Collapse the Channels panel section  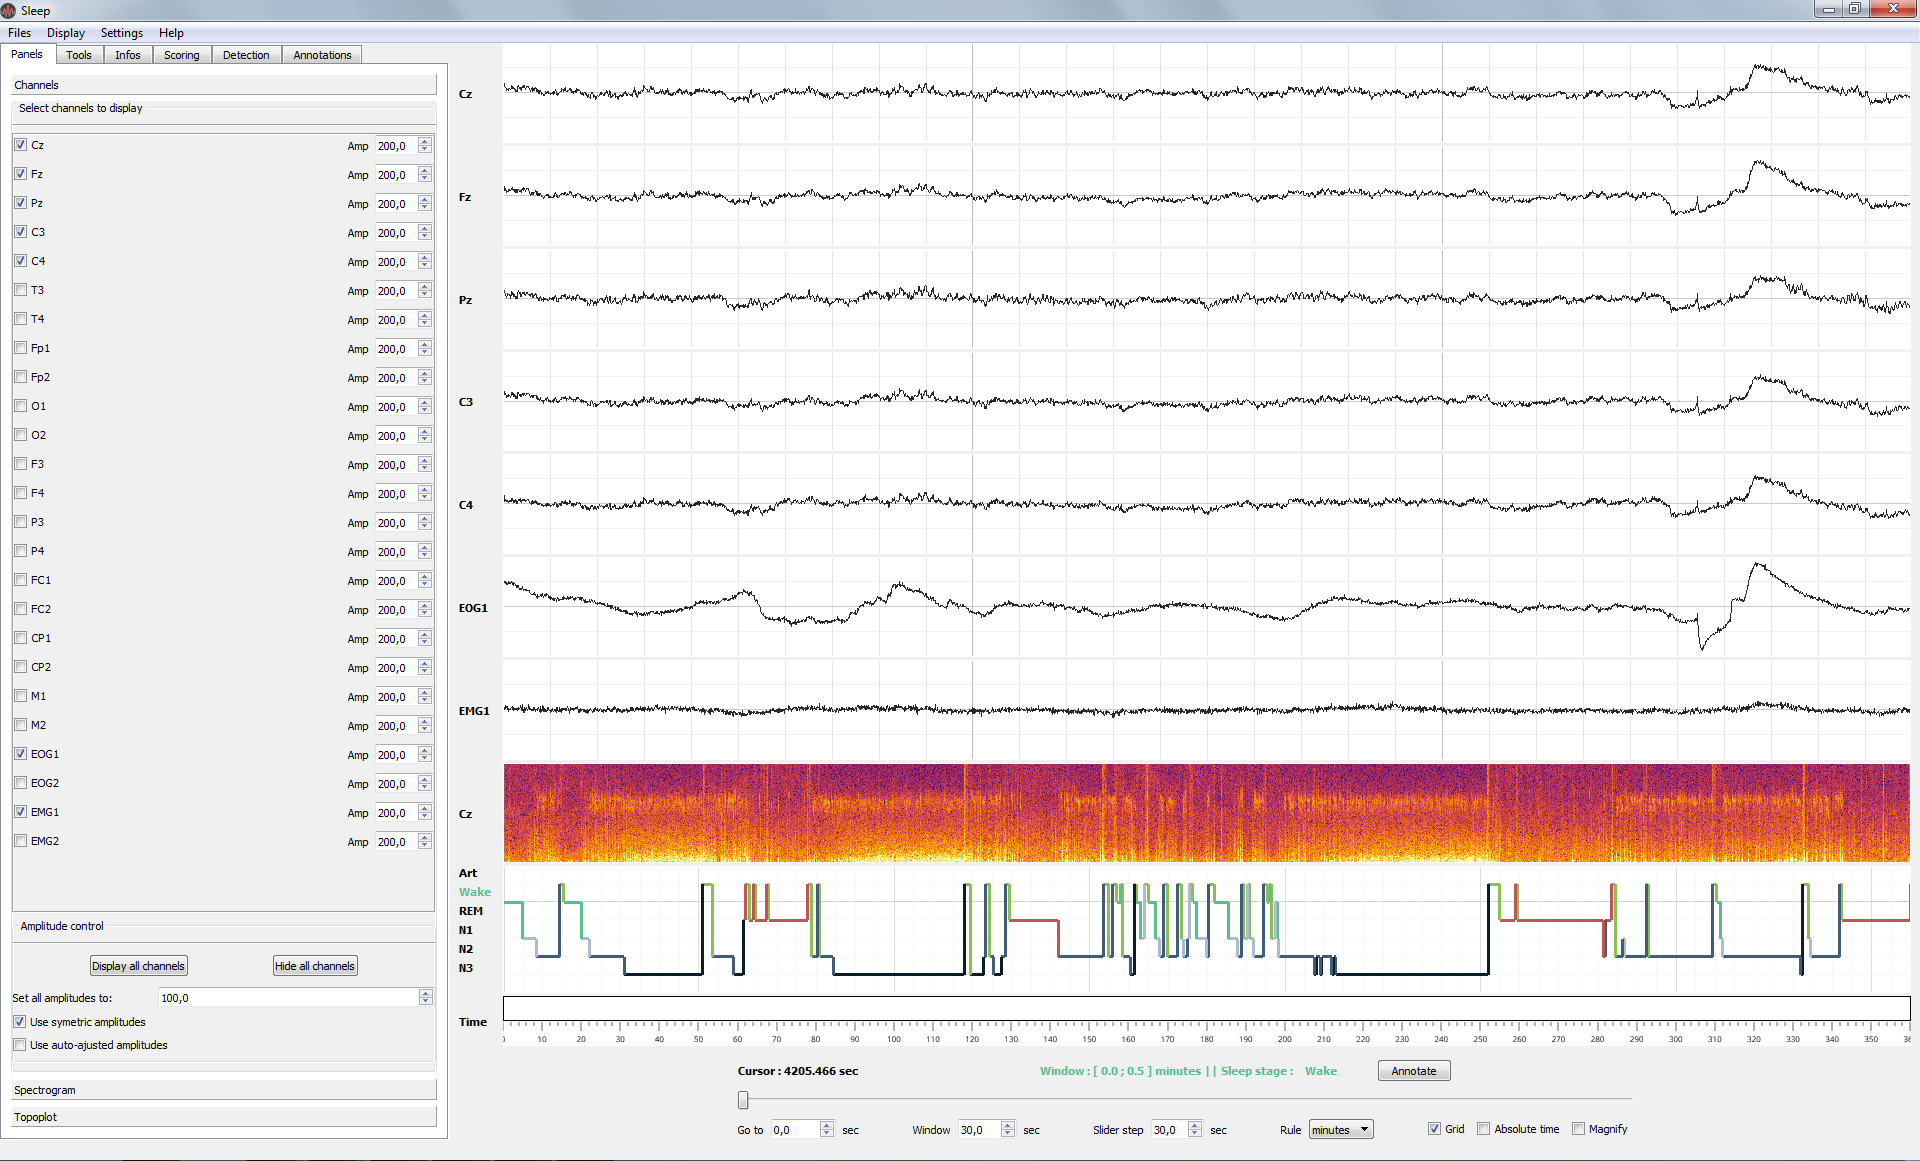tap(224, 85)
